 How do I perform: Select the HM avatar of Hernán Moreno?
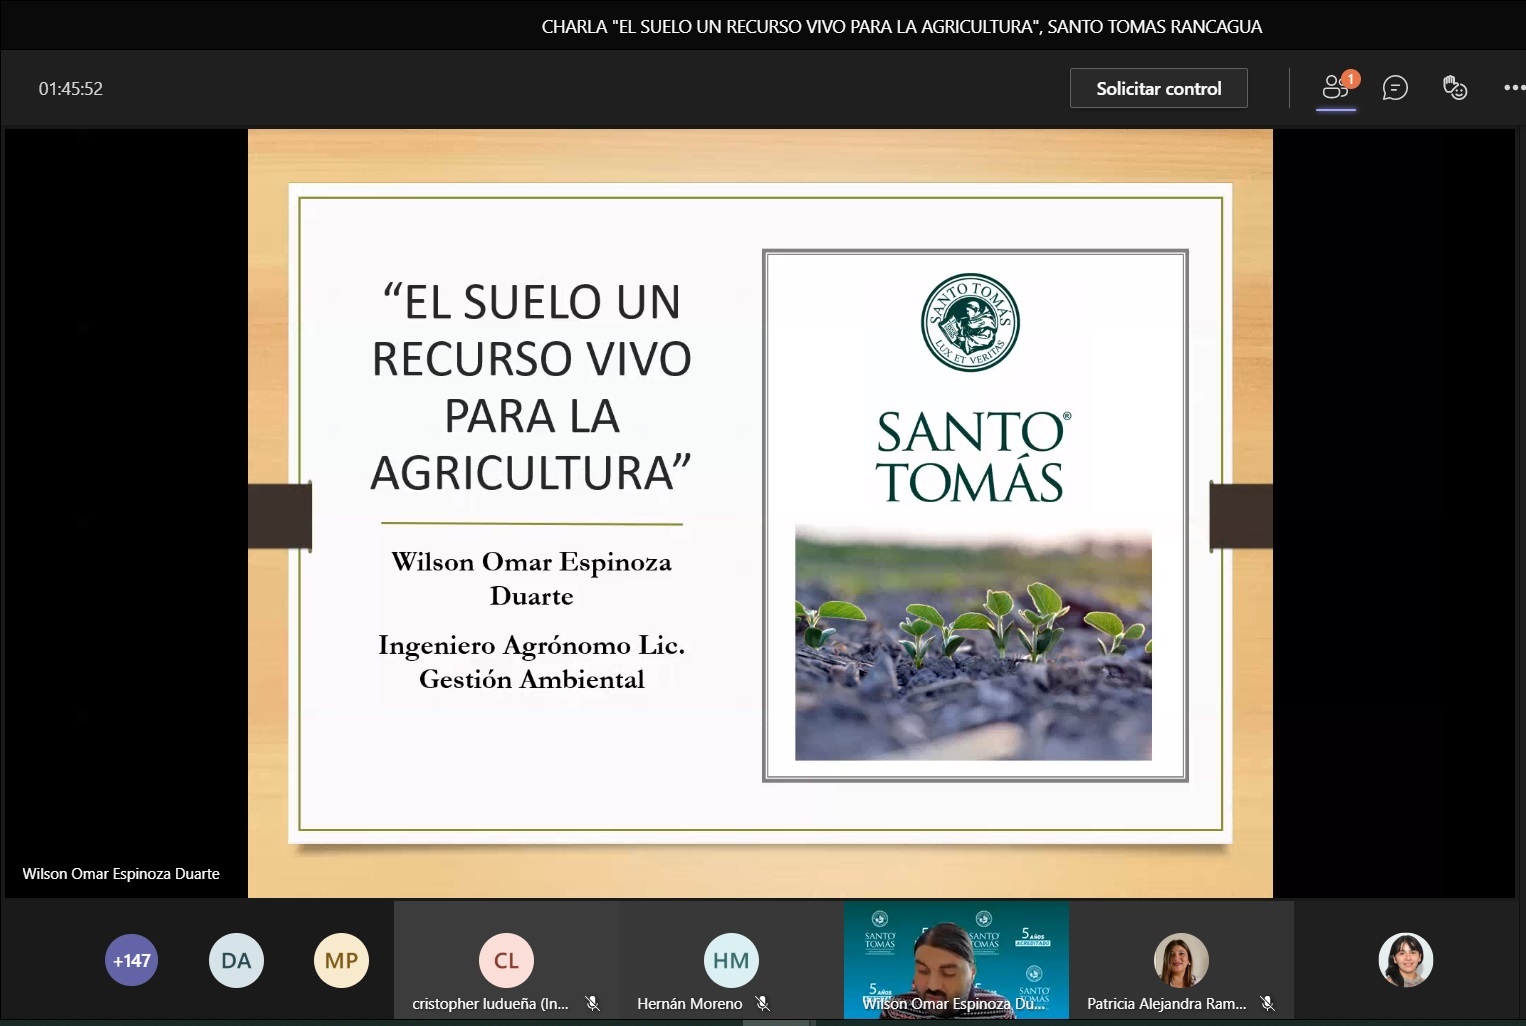[731, 960]
